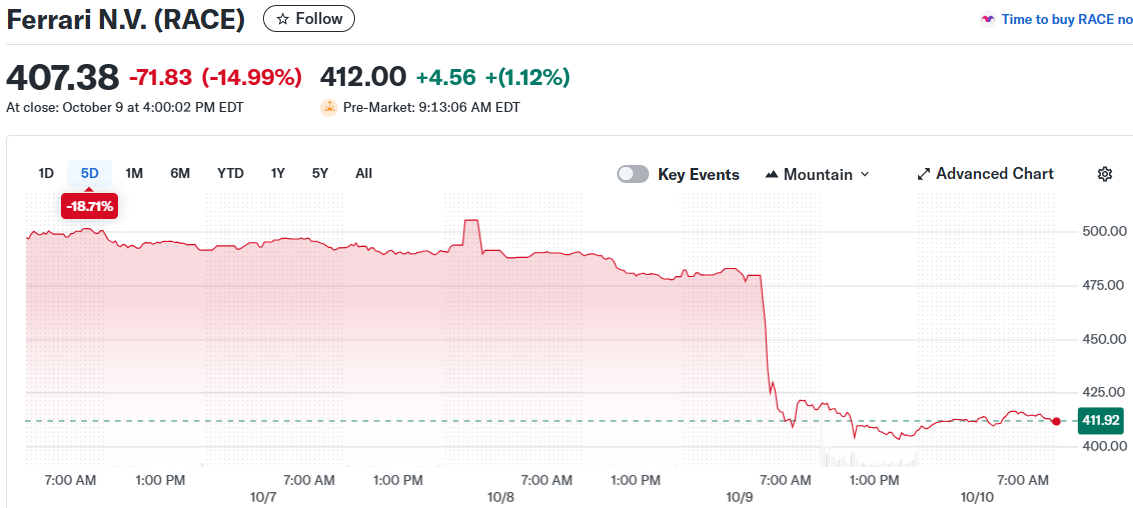Switch to the 5D range tab
This screenshot has width=1133, height=508.
pos(90,173)
